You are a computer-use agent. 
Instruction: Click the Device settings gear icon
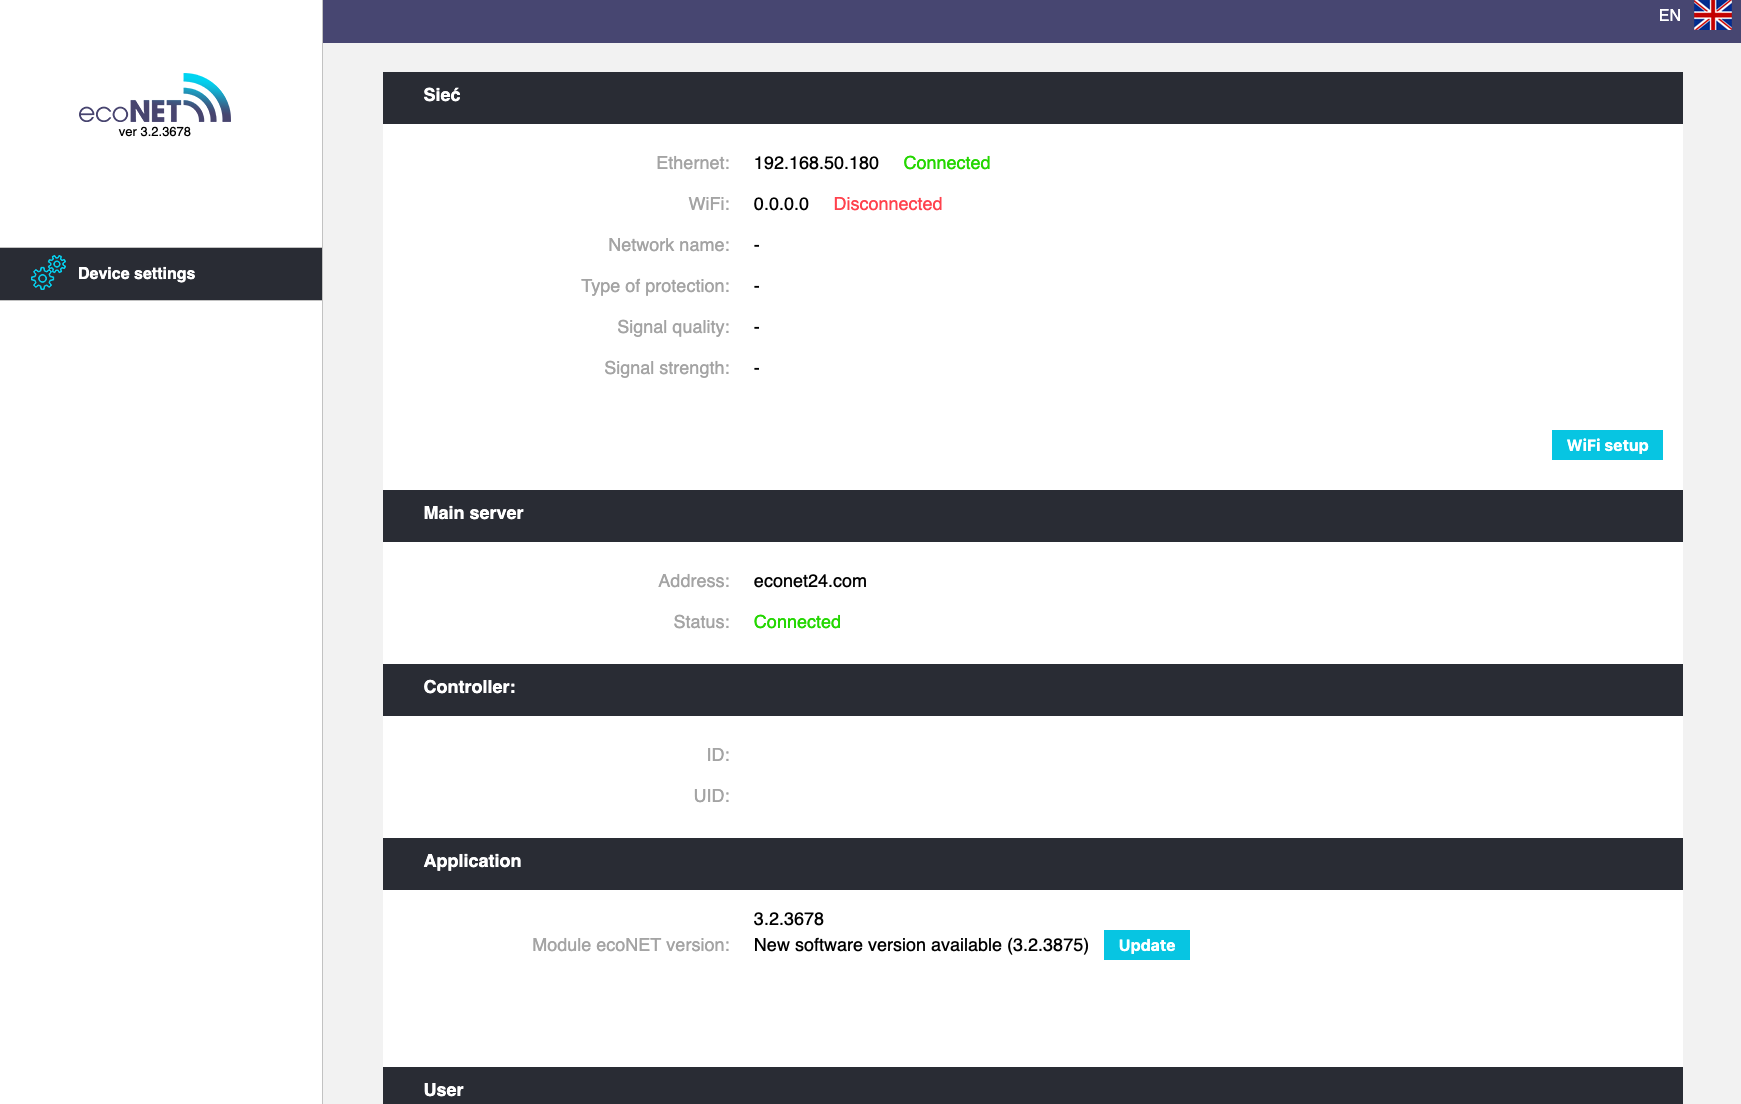pos(48,273)
